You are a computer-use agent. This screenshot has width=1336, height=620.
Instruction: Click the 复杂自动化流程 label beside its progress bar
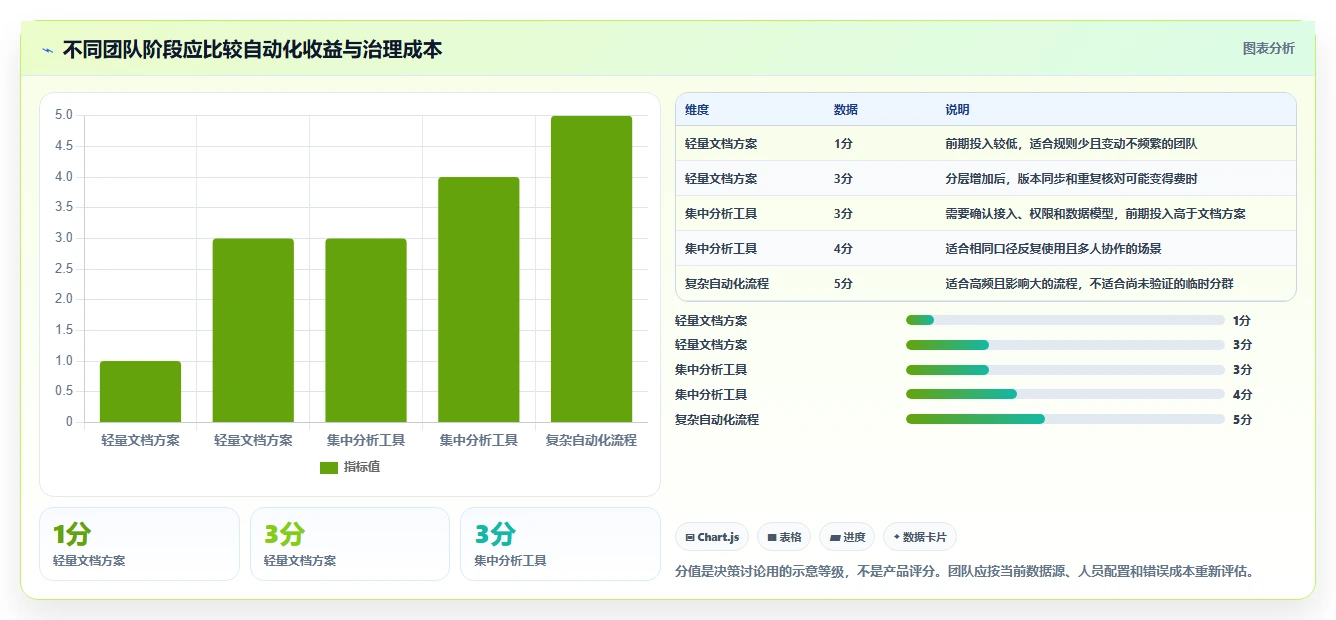717,420
